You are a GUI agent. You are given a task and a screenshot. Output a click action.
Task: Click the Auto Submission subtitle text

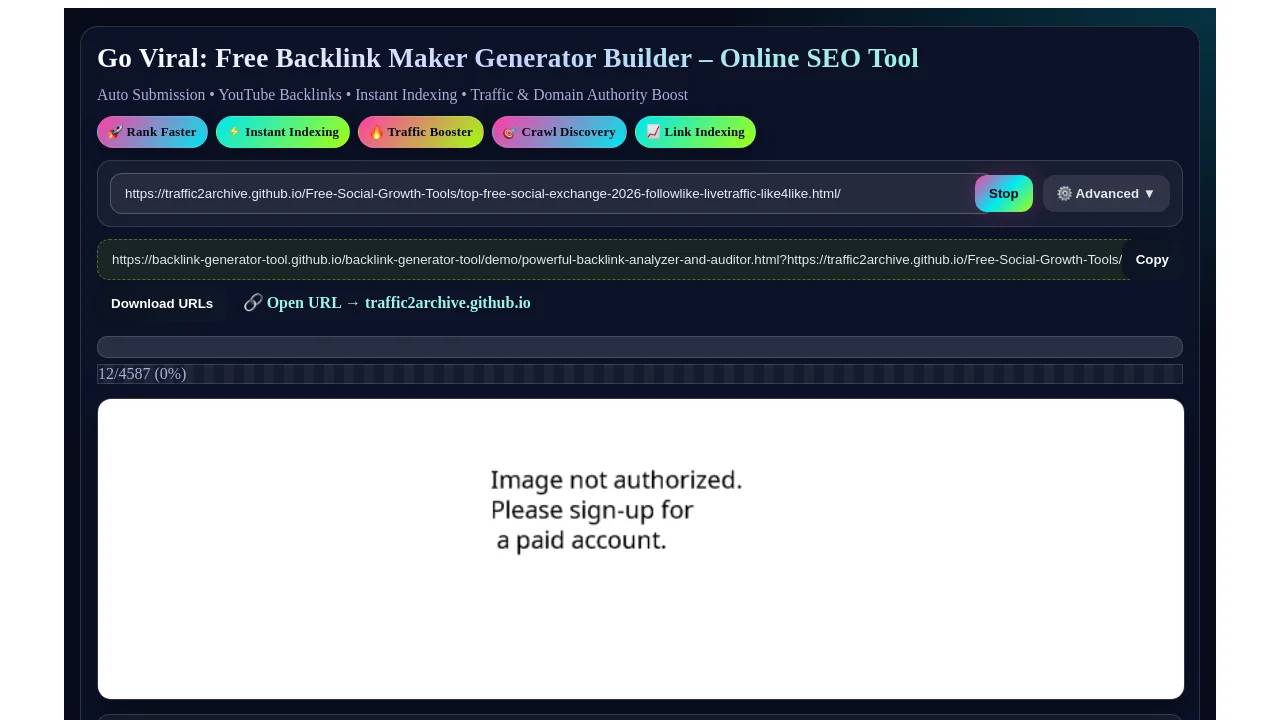click(392, 95)
